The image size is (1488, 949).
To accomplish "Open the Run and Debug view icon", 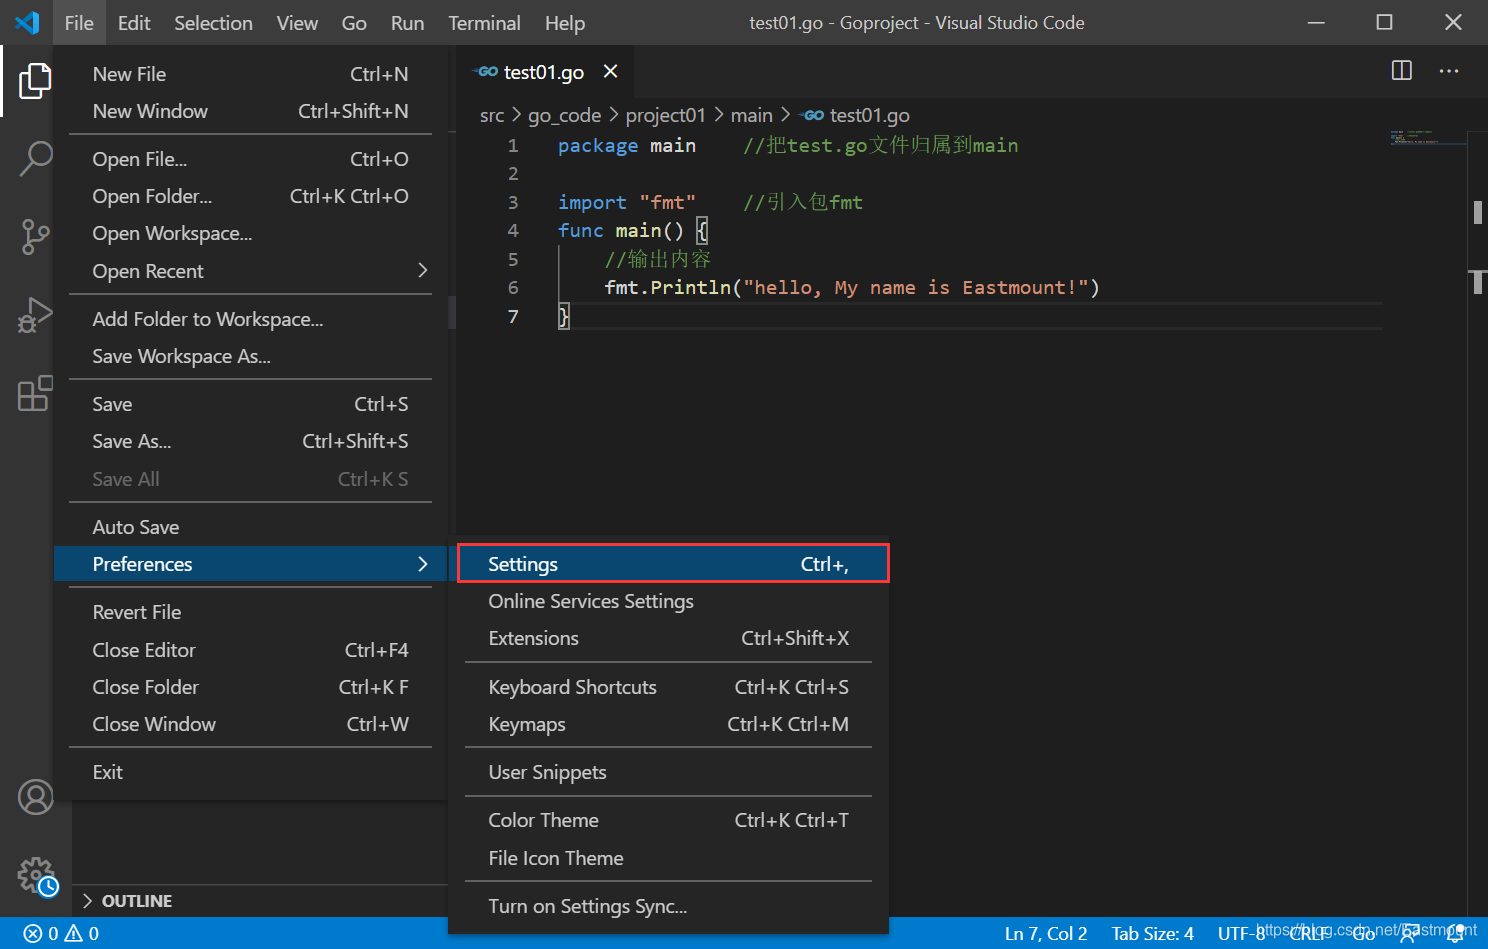I will (x=35, y=315).
